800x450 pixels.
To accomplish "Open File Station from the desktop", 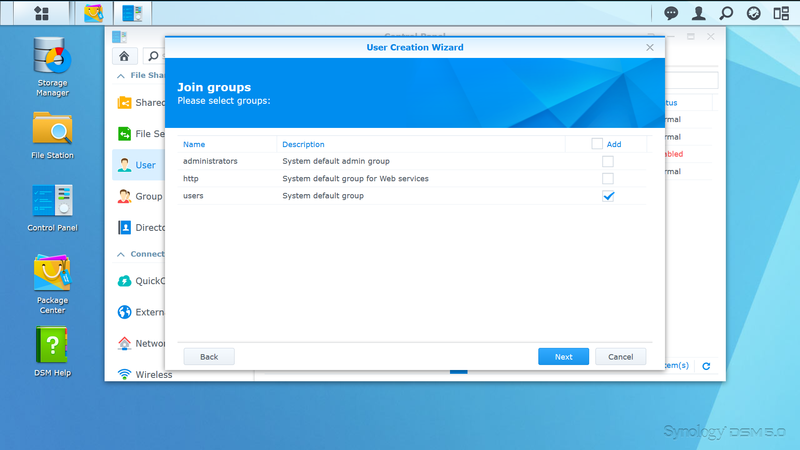I will [x=52, y=134].
